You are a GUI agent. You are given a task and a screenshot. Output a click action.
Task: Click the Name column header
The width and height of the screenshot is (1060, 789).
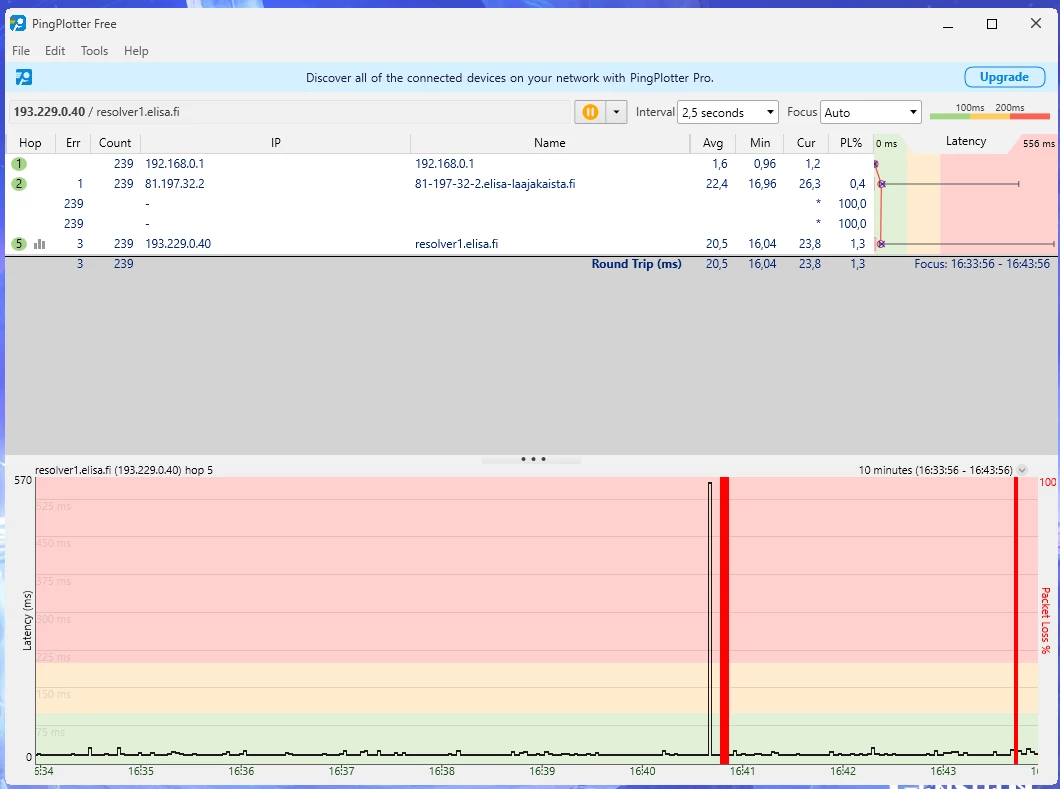pos(550,143)
